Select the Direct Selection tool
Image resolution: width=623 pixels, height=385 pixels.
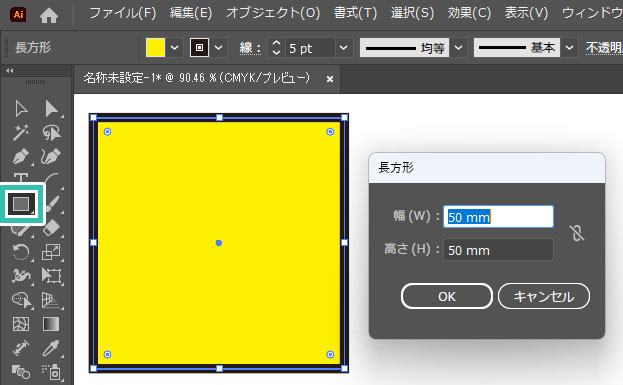click(52, 109)
